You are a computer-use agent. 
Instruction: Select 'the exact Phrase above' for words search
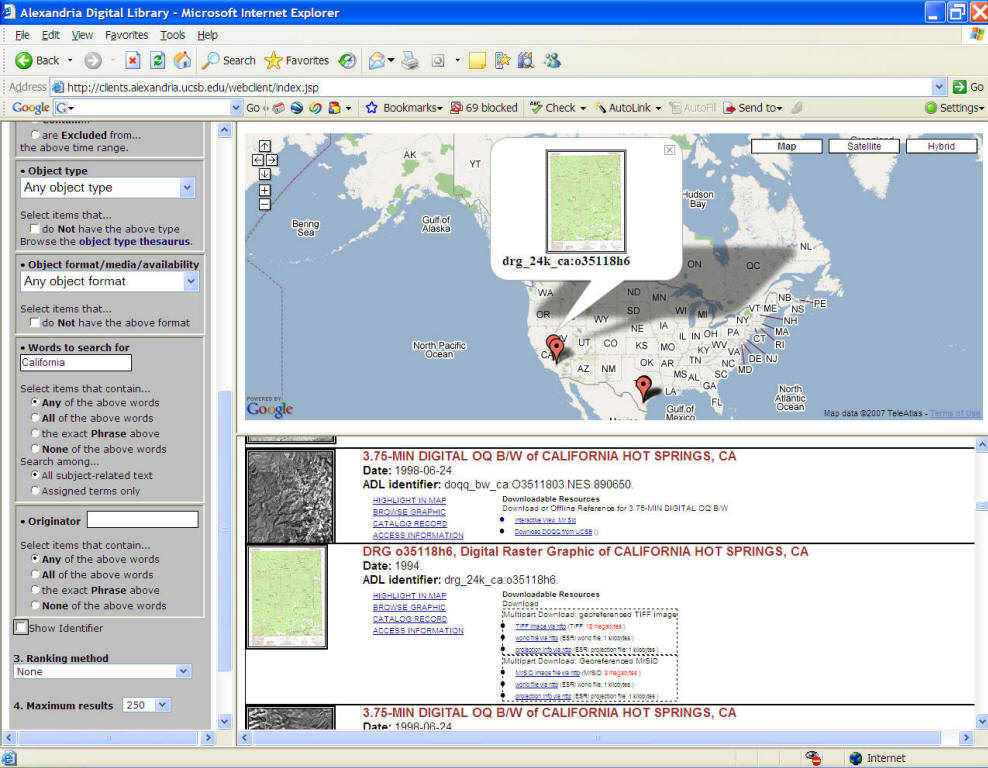35,433
